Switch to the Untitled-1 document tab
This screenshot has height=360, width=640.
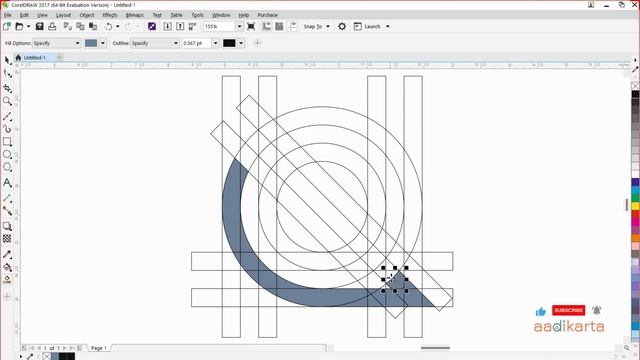(x=34, y=58)
